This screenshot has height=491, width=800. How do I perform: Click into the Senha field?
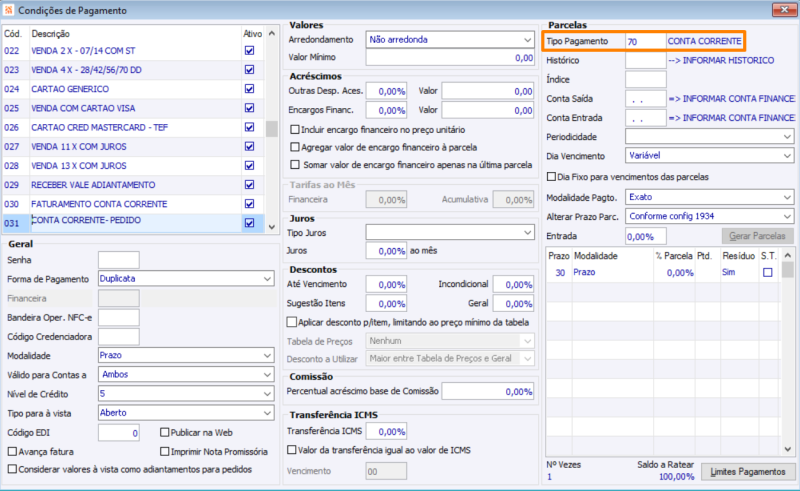[x=118, y=260]
